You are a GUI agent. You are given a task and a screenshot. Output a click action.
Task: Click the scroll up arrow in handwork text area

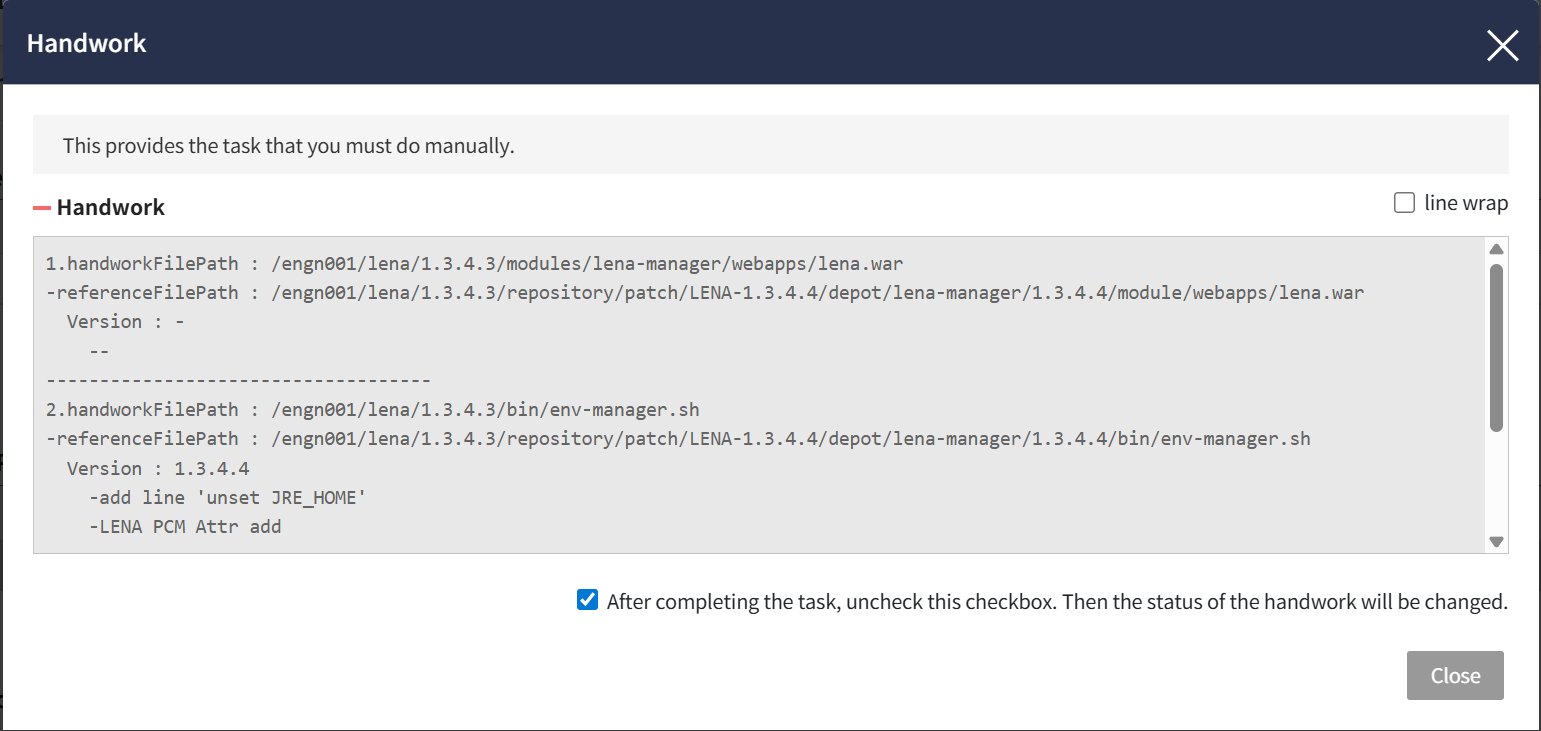tap(1496, 249)
